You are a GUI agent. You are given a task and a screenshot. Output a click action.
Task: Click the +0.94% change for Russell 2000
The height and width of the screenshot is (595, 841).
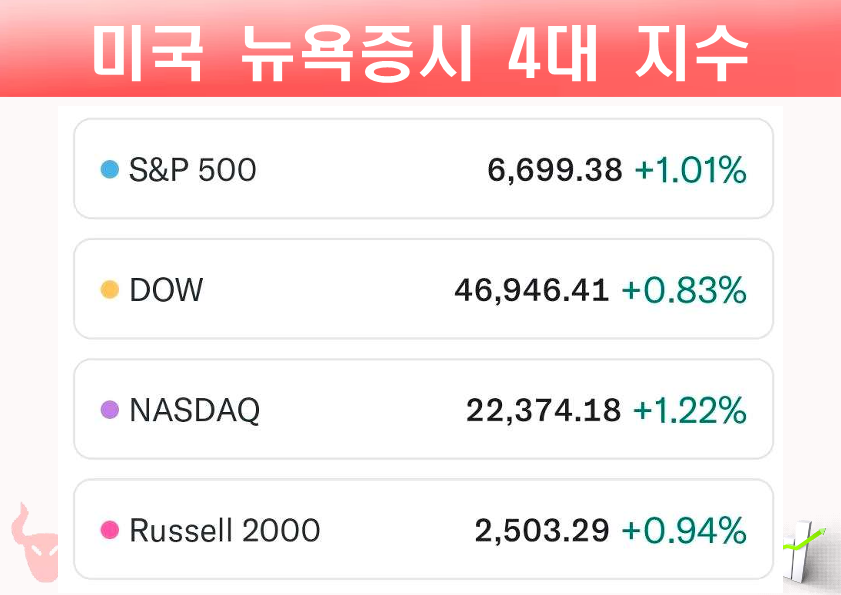(684, 530)
